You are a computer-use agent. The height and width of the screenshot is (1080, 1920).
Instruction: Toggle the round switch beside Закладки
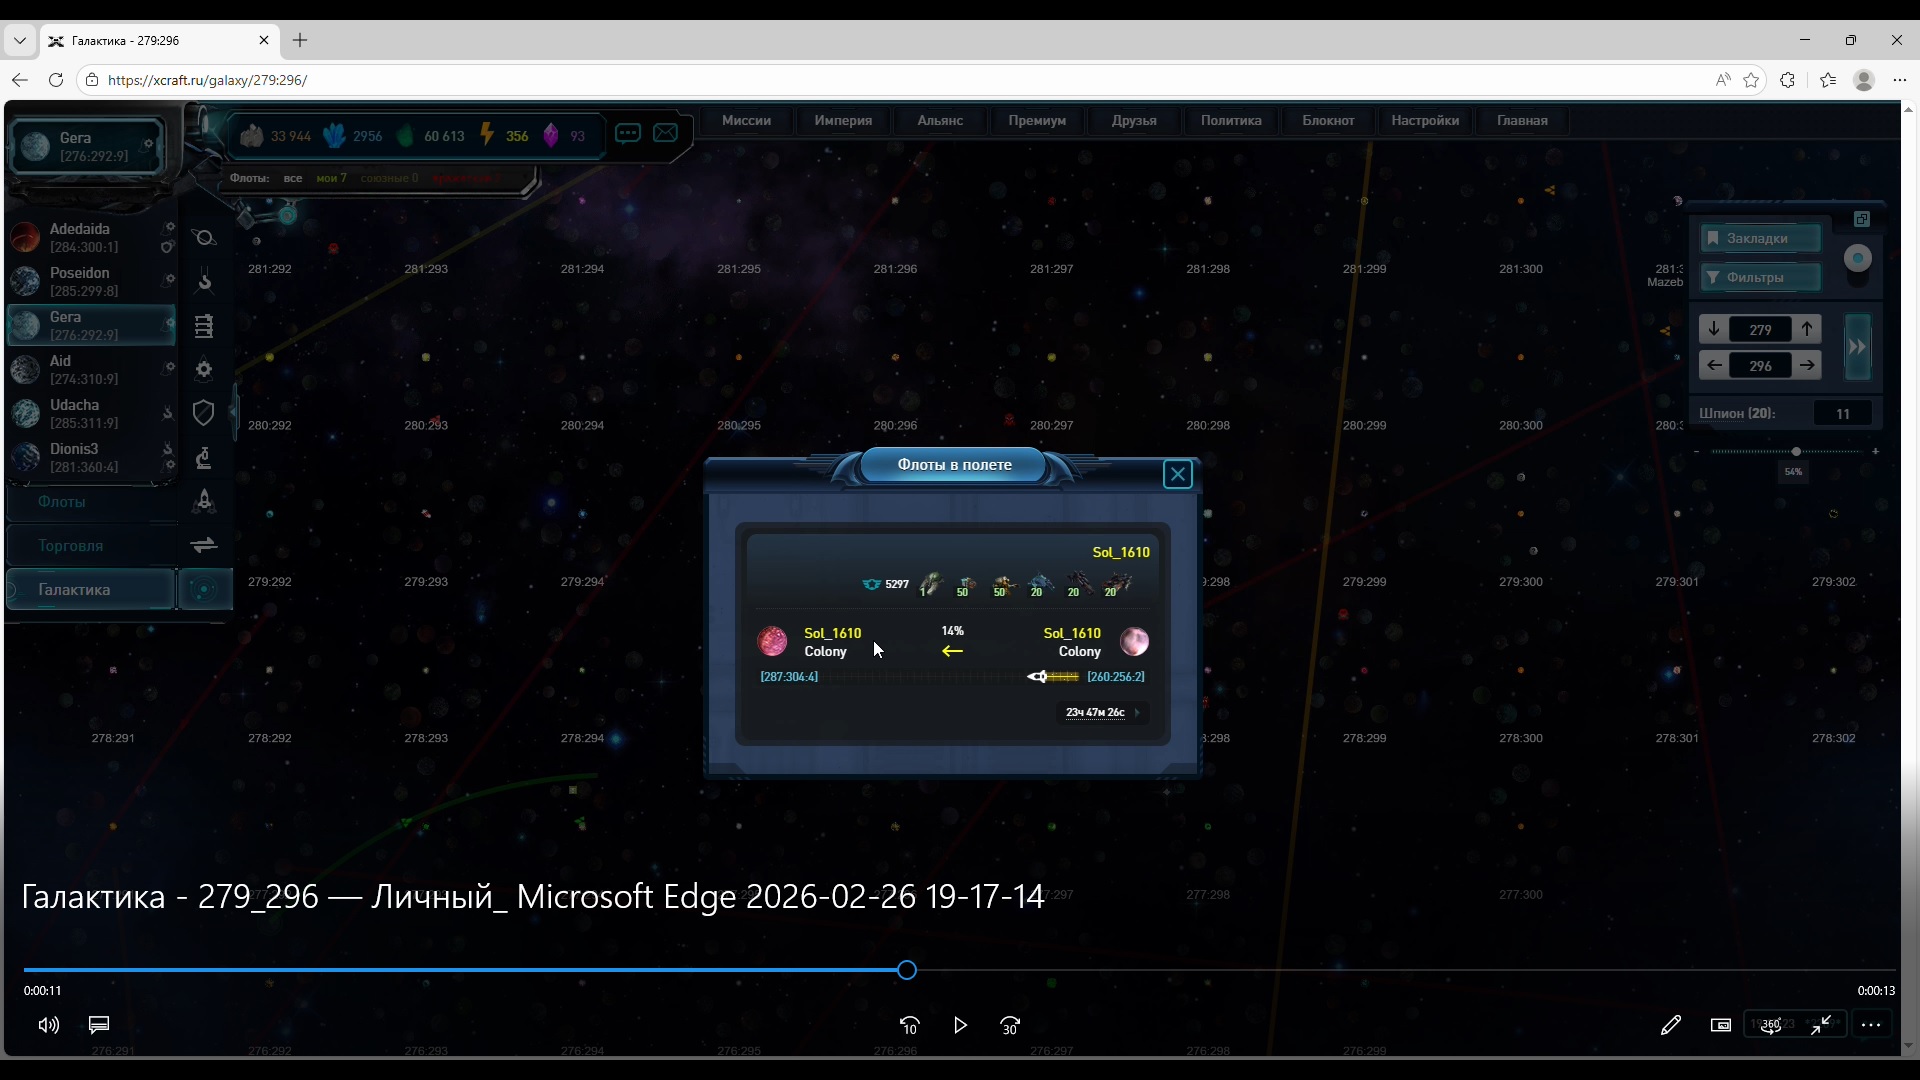pyautogui.click(x=1857, y=259)
